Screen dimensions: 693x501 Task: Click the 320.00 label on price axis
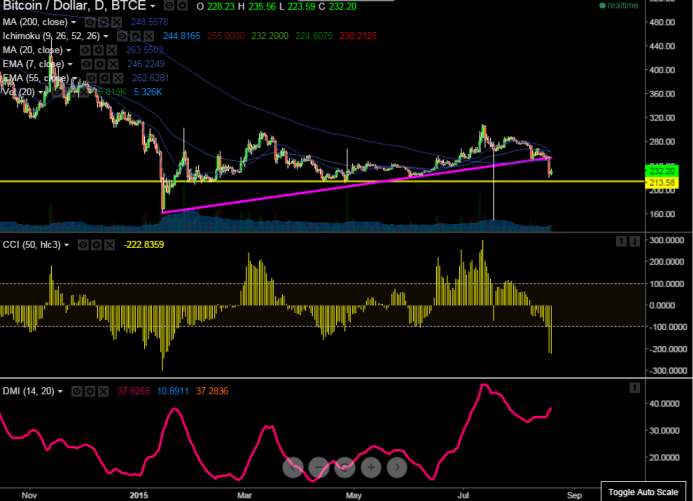(x=662, y=118)
